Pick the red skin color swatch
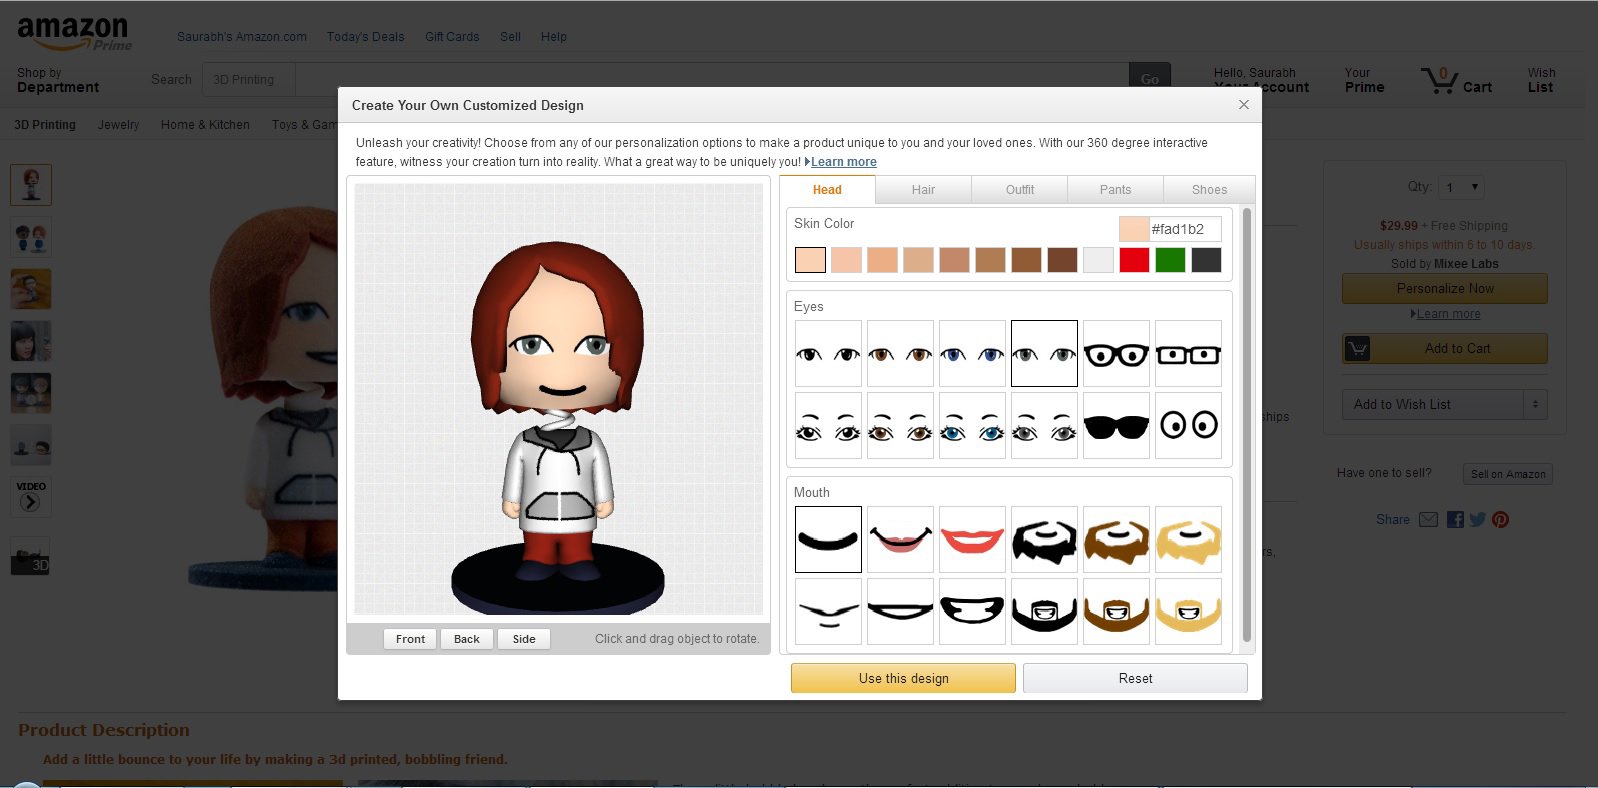The image size is (1598, 788). (1134, 260)
